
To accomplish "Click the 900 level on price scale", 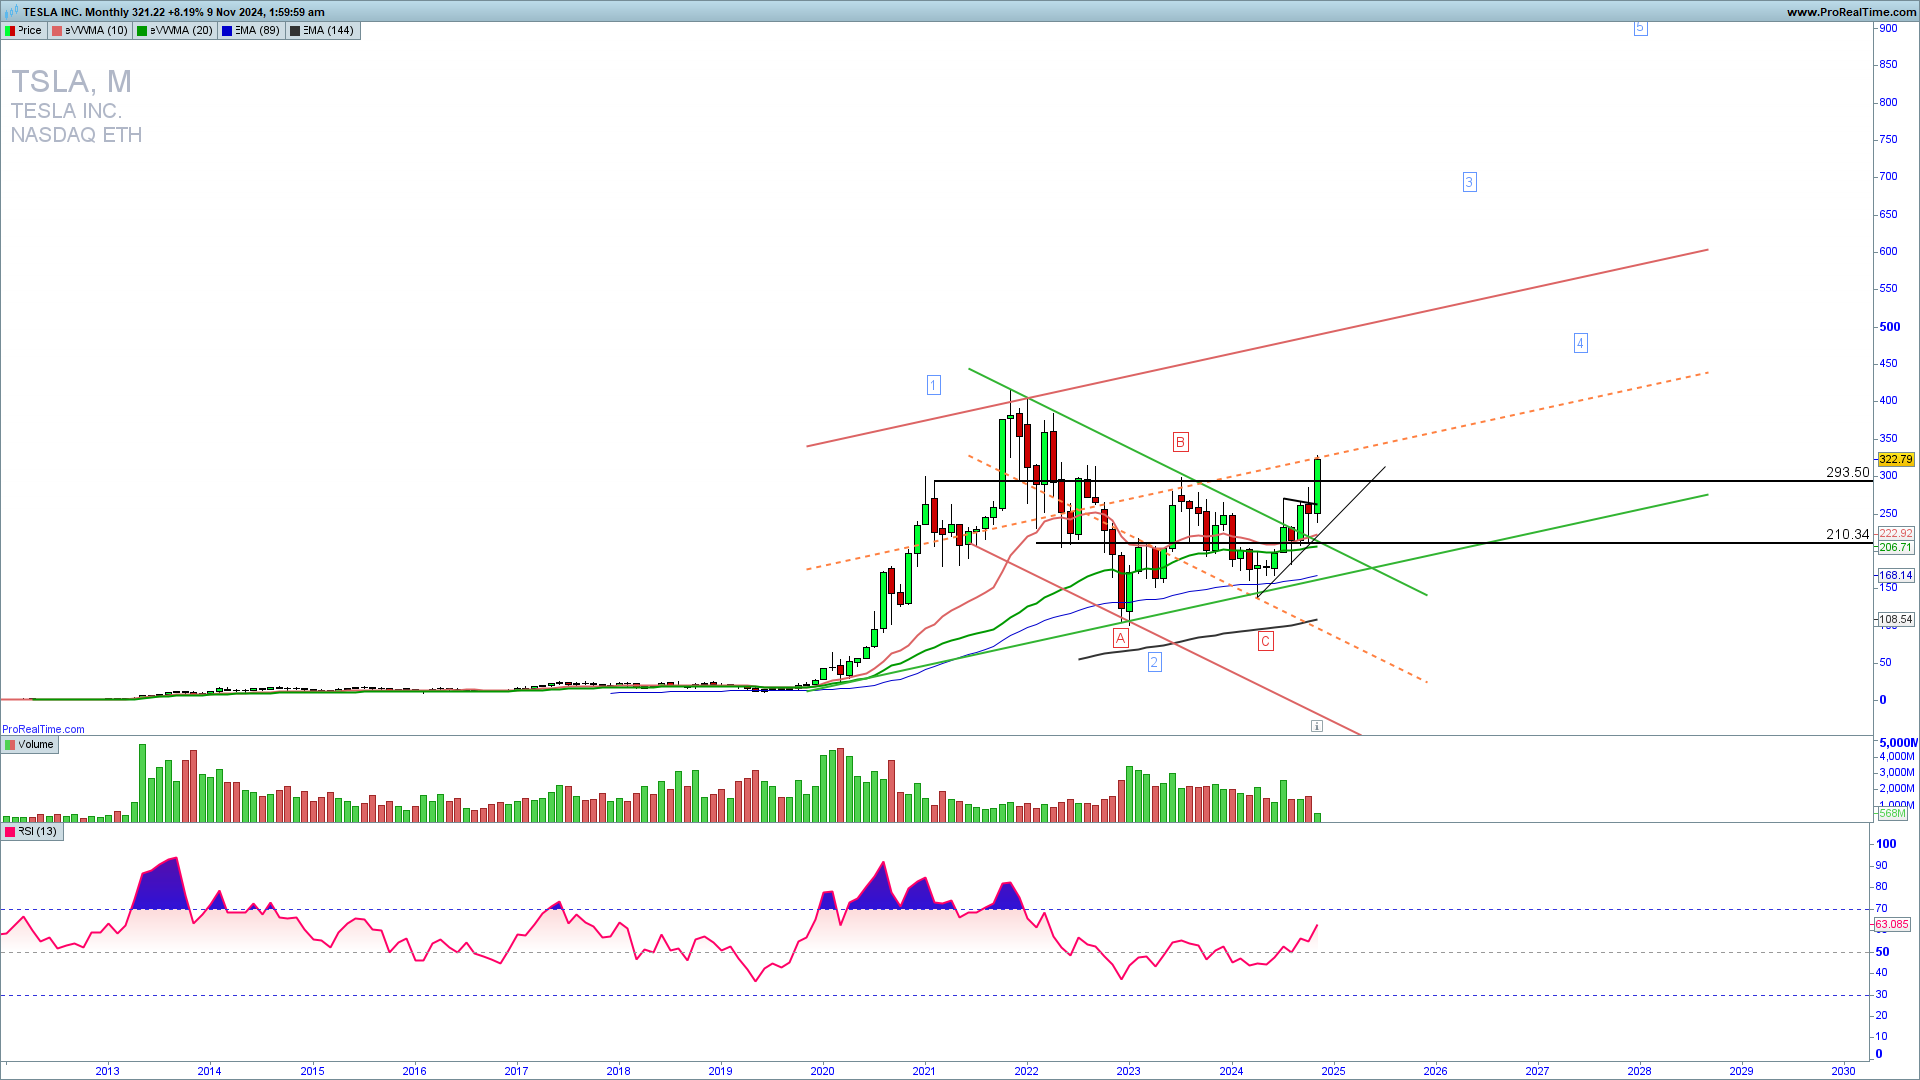I will 1888,28.
